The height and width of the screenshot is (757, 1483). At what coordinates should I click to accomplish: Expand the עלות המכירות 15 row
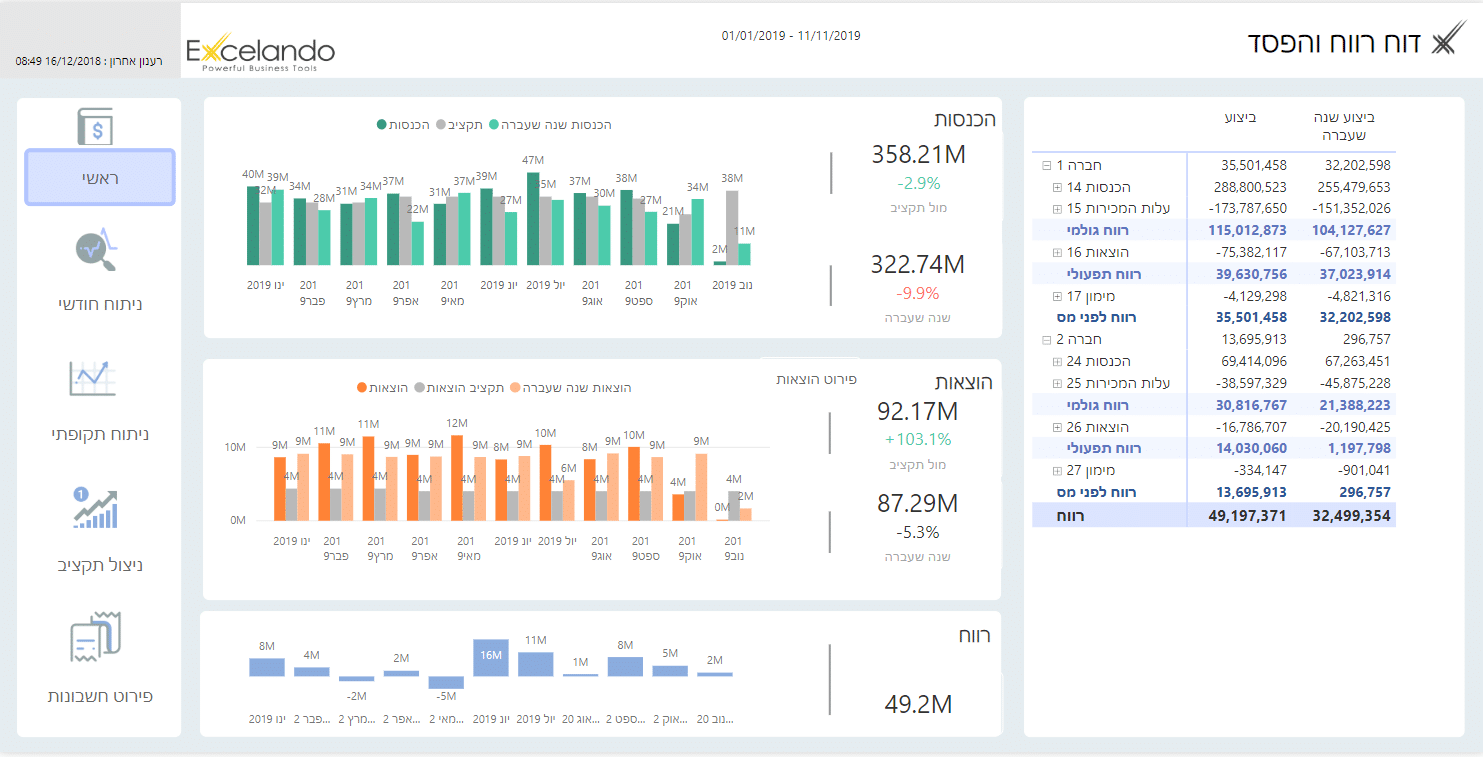(1057, 209)
